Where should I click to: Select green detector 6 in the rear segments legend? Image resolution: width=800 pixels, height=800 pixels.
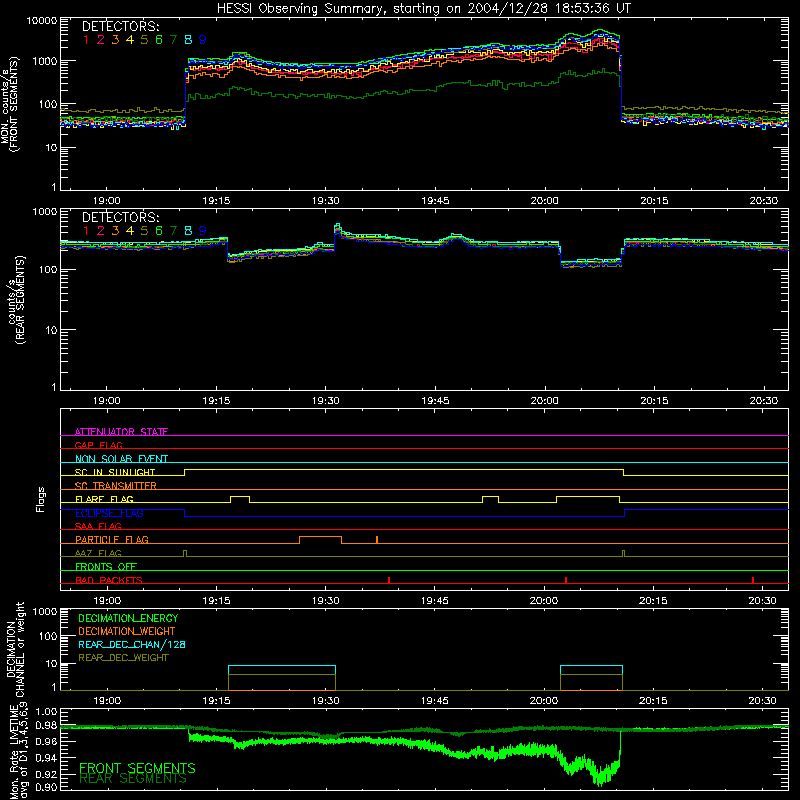pos(159,231)
